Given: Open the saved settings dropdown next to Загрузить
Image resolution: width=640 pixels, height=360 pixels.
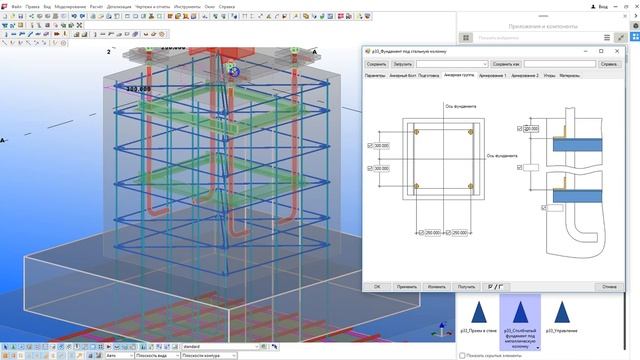Looking at the screenshot, I should [x=452, y=64].
